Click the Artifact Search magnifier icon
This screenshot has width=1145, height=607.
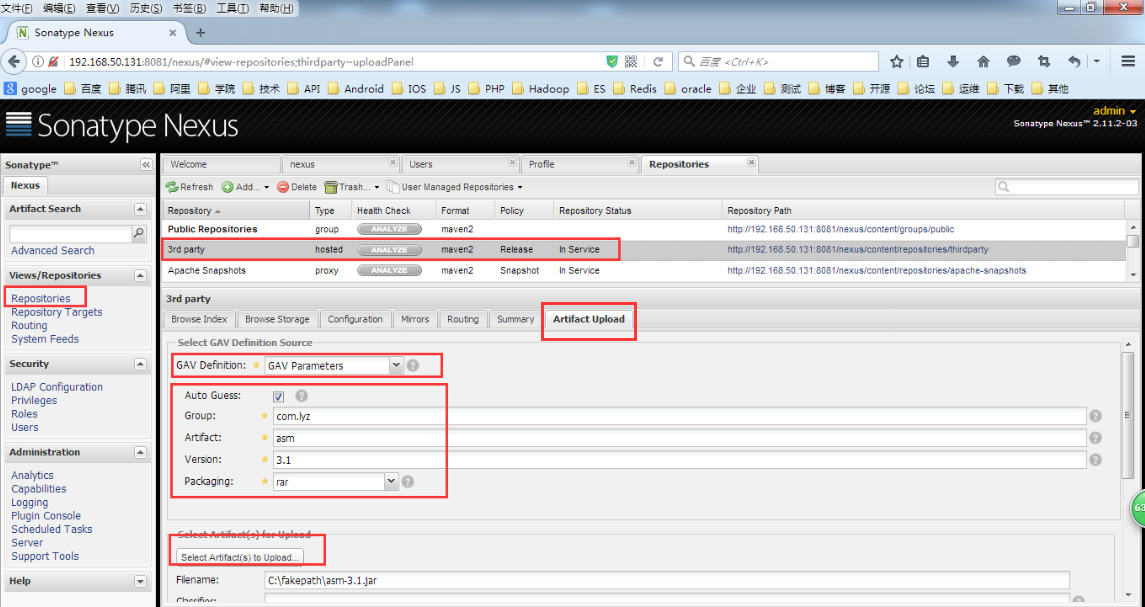click(139, 234)
